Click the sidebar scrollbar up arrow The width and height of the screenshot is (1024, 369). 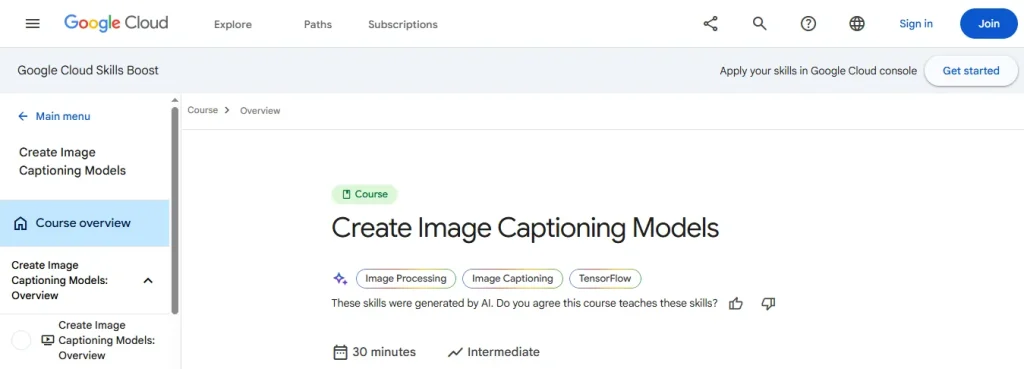click(174, 100)
